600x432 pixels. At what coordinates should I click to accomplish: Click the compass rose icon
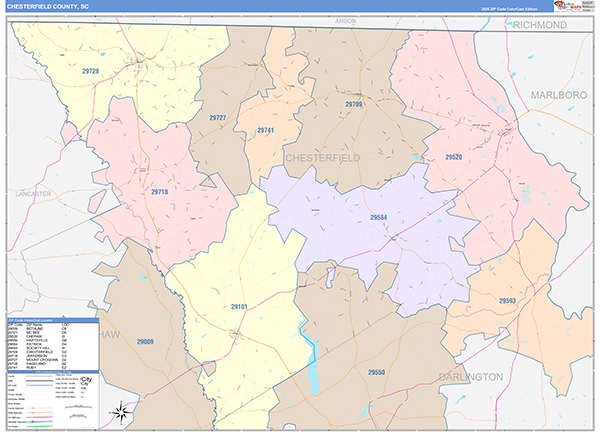pyautogui.click(x=121, y=413)
